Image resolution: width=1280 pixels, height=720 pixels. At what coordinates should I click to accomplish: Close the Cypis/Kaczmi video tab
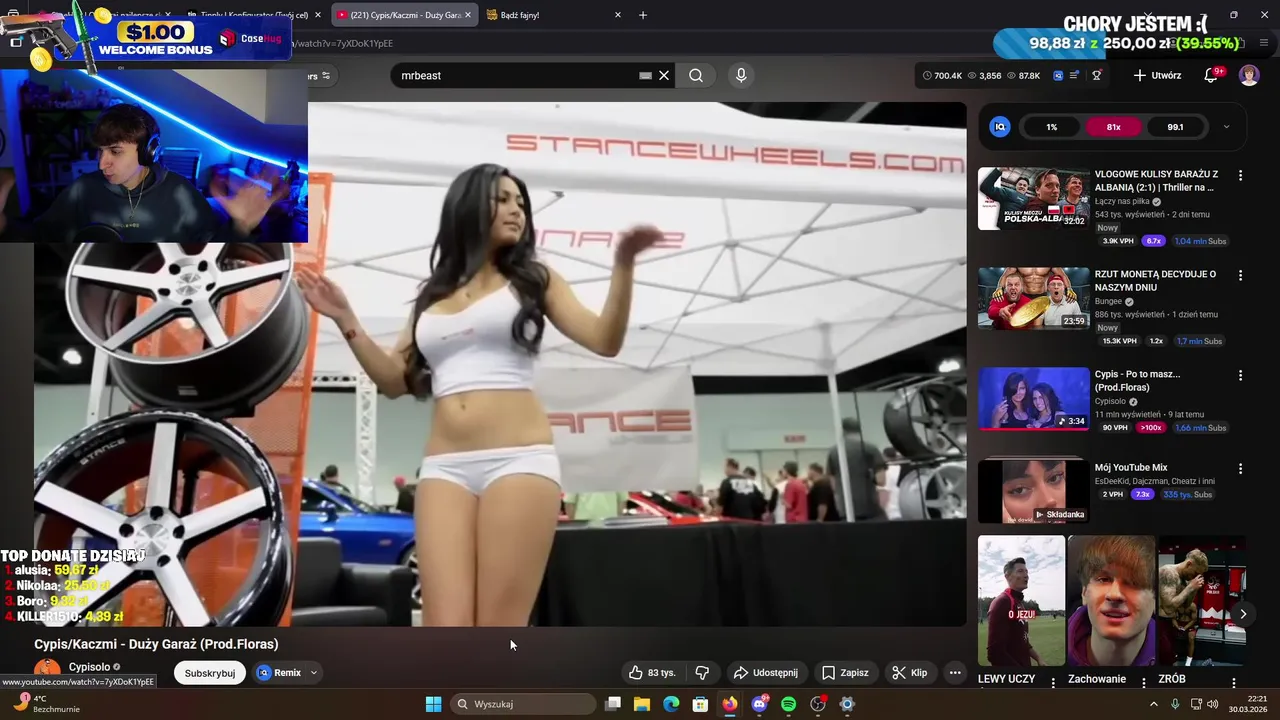click(467, 15)
